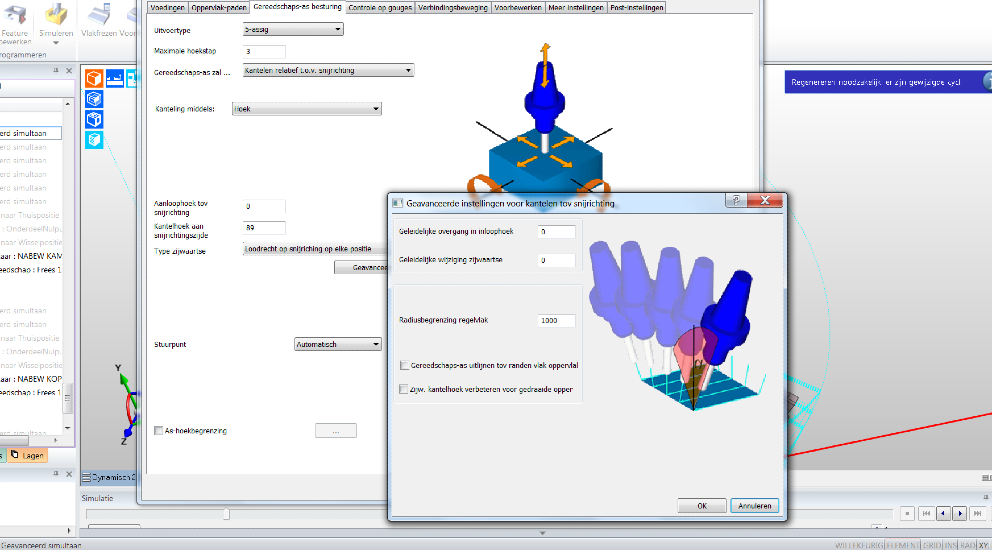Image resolution: width=992 pixels, height=550 pixels.
Task: Click the Maximale hoekstap field
Action: click(264, 51)
